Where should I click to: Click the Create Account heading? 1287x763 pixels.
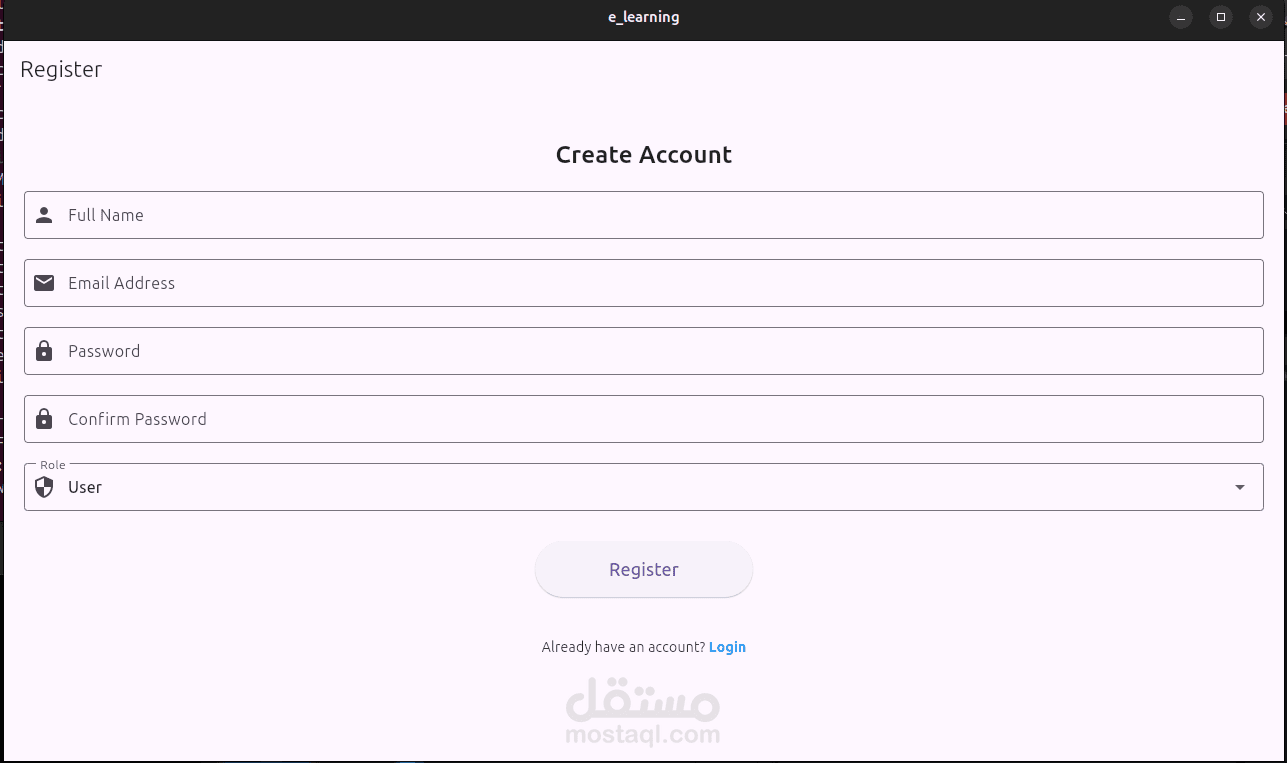click(x=643, y=154)
